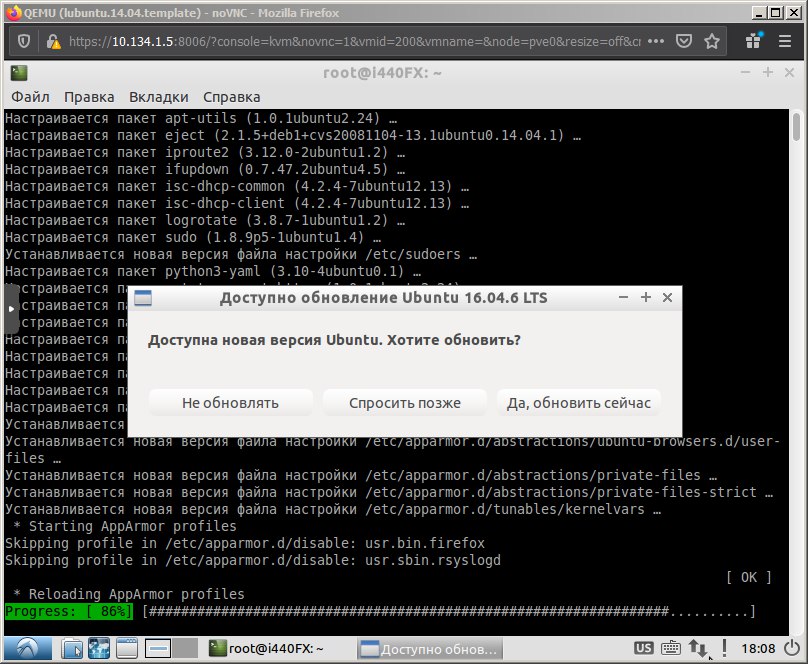Expand the noVNC control panel handle

(x=11, y=309)
